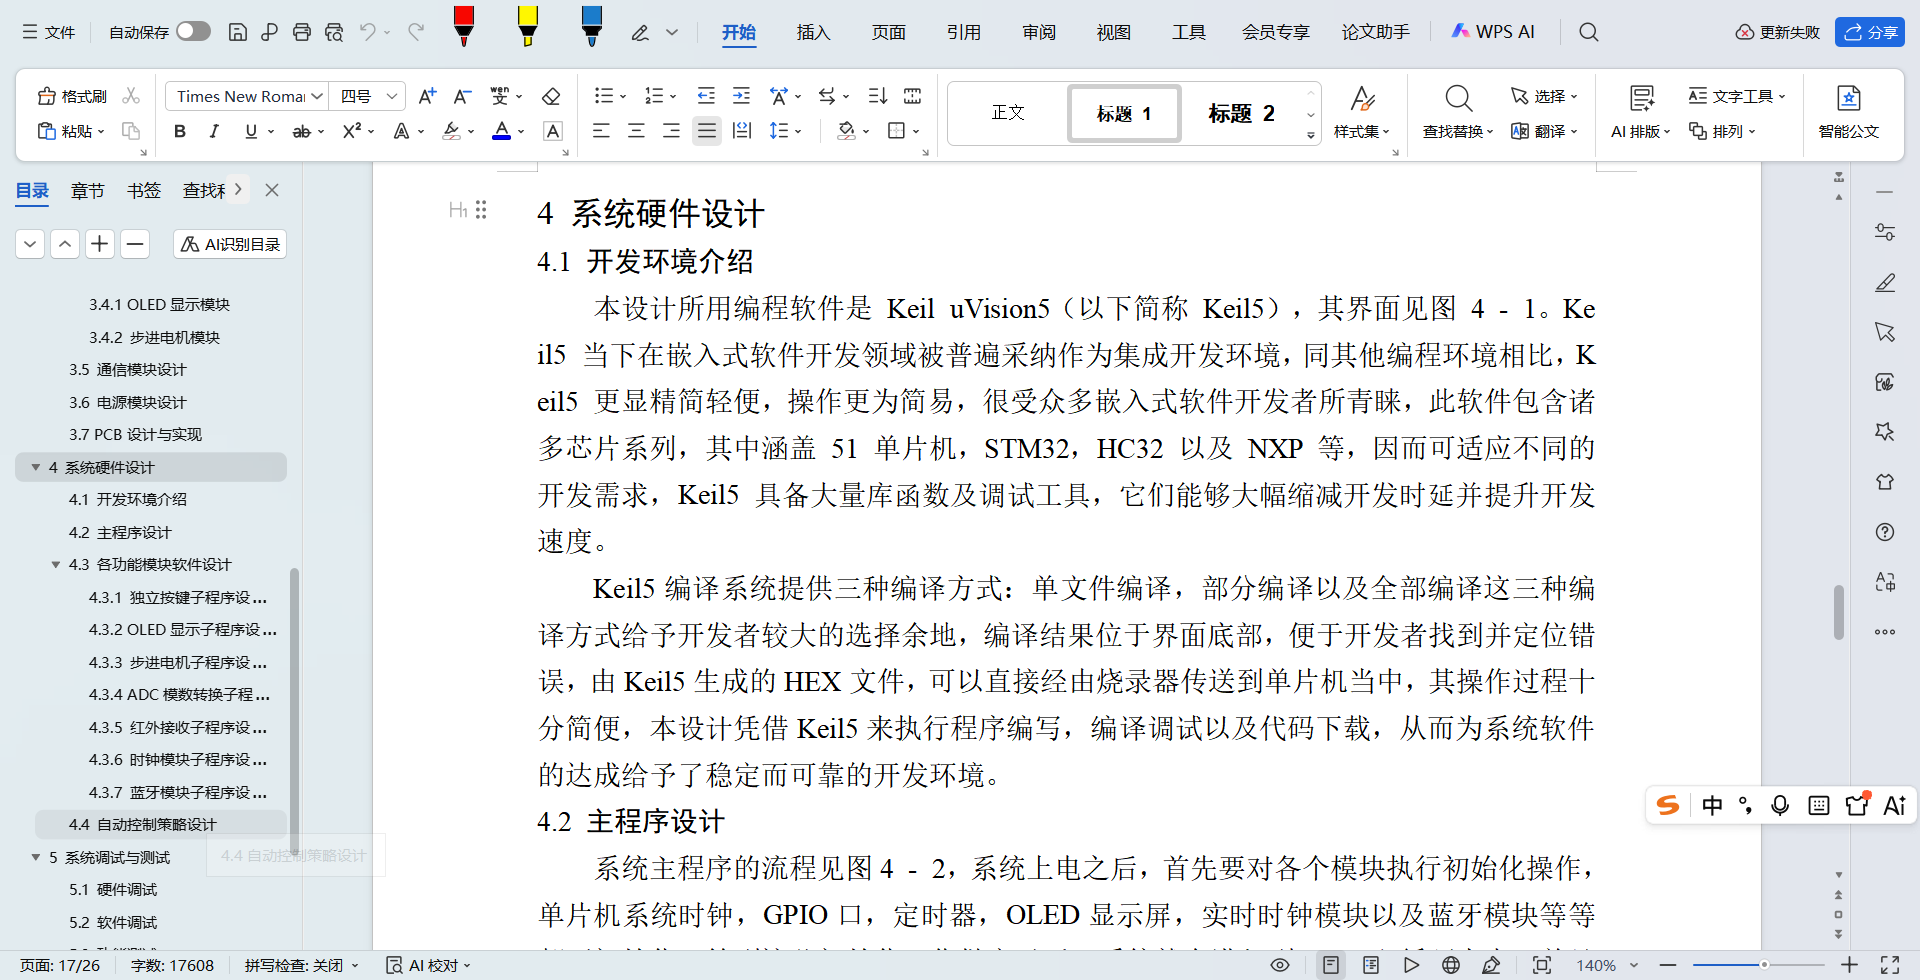Select the yellow highlighter pen

click(x=527, y=26)
